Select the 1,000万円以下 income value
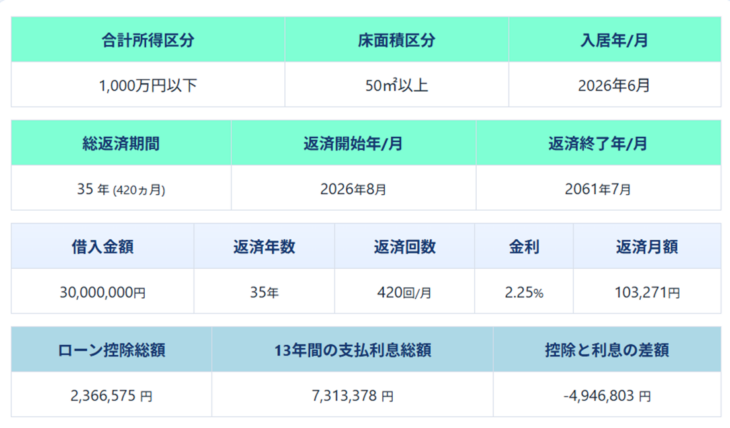This screenshot has width=730, height=428. coord(148,85)
